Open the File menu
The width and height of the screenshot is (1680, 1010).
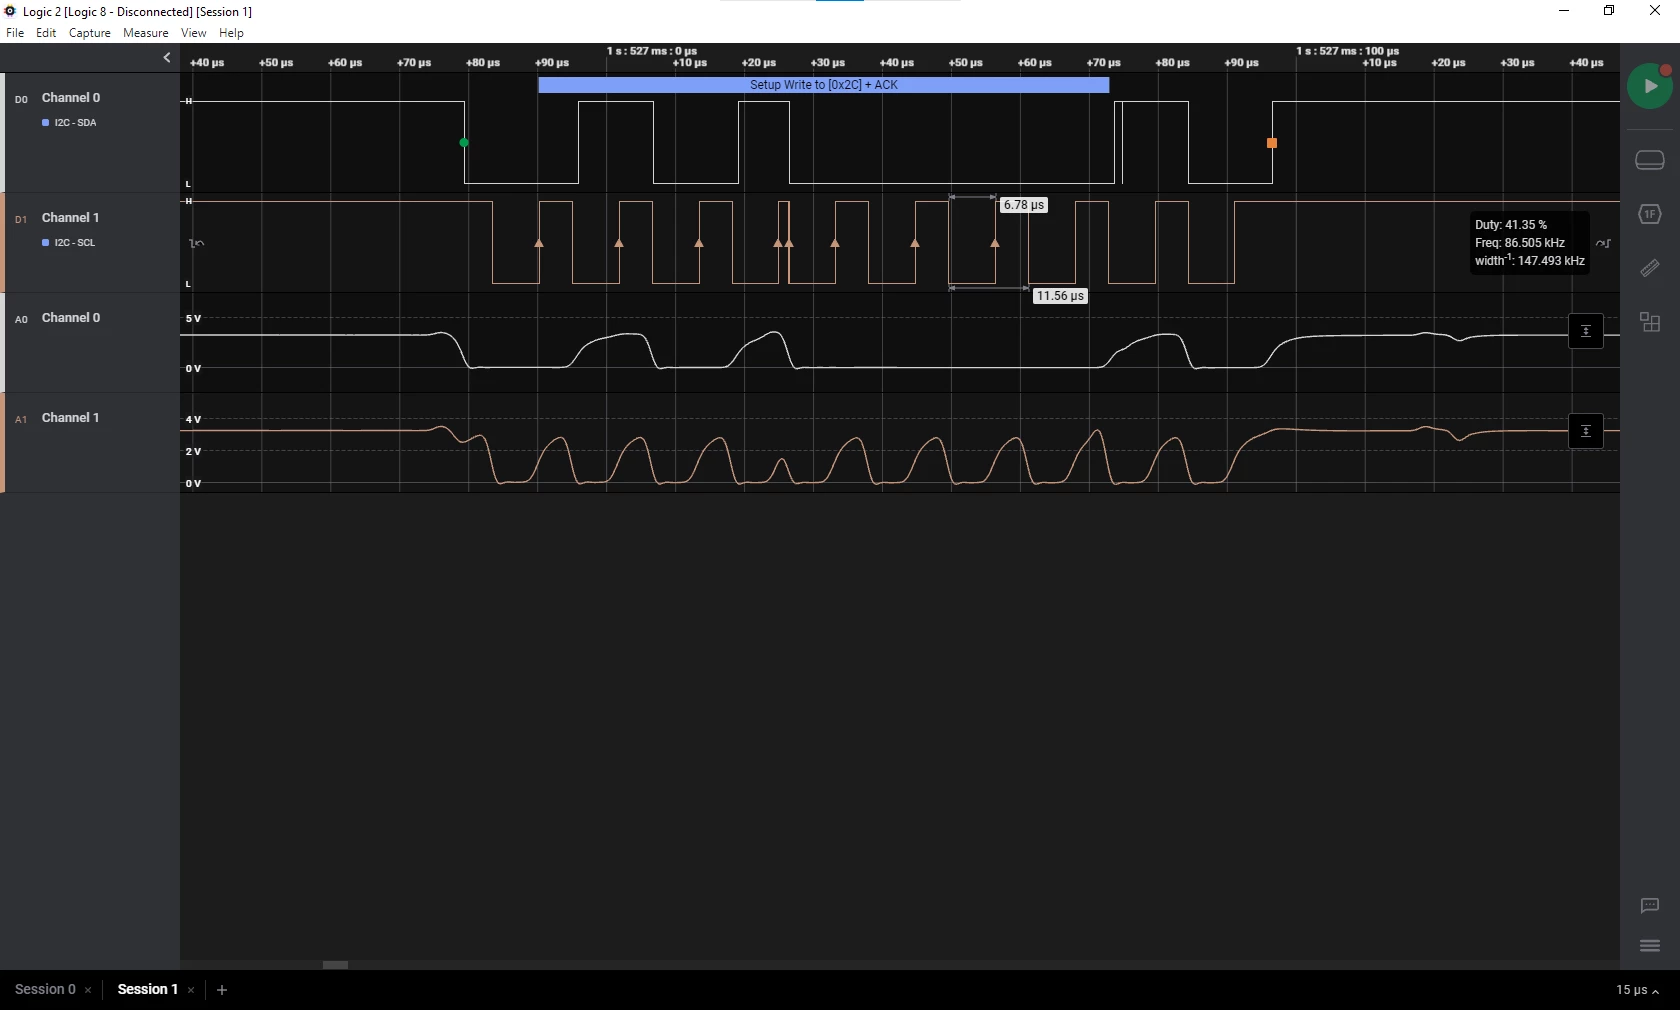click(15, 33)
